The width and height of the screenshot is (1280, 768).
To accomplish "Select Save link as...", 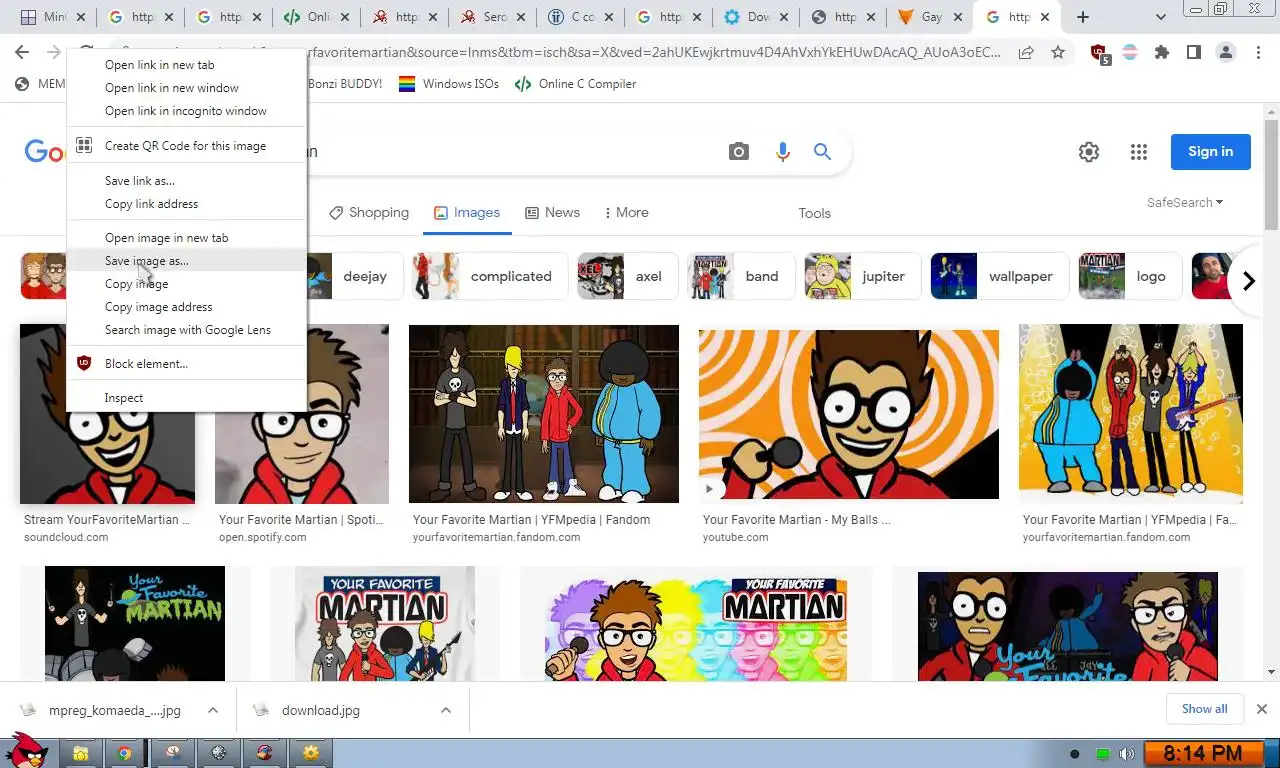I will click(186, 181).
